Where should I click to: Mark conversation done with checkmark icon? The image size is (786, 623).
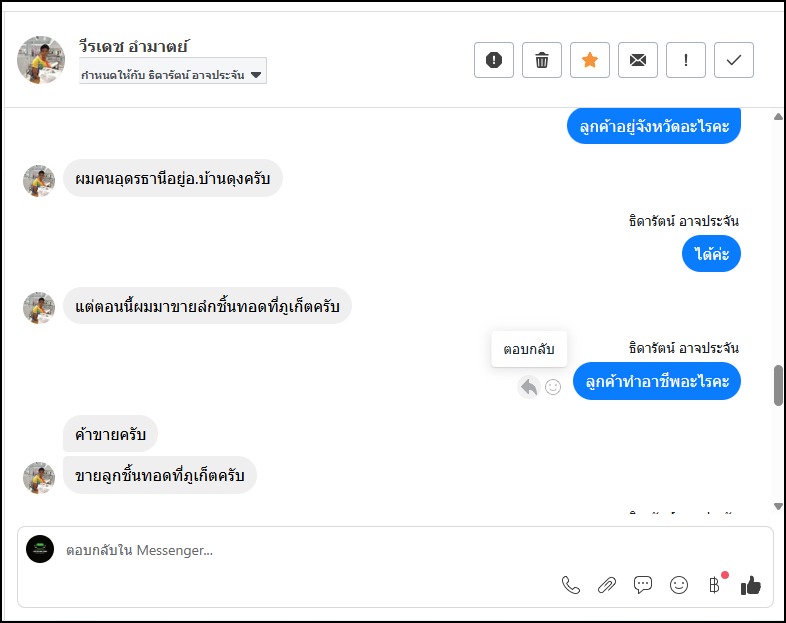[734, 60]
